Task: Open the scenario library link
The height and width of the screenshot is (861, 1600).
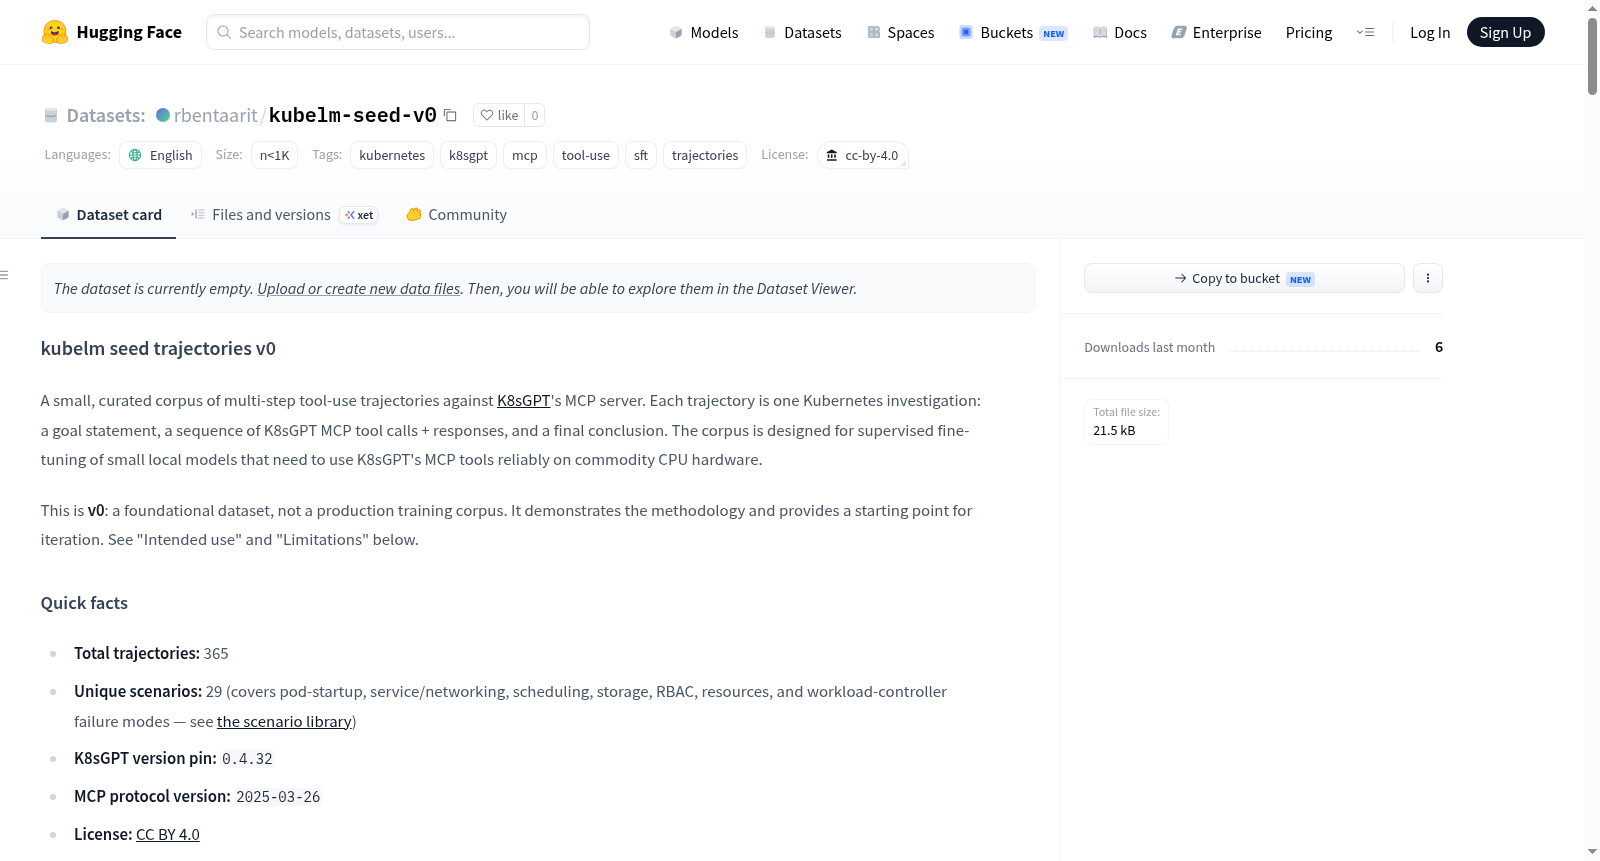Action: pos(284,721)
